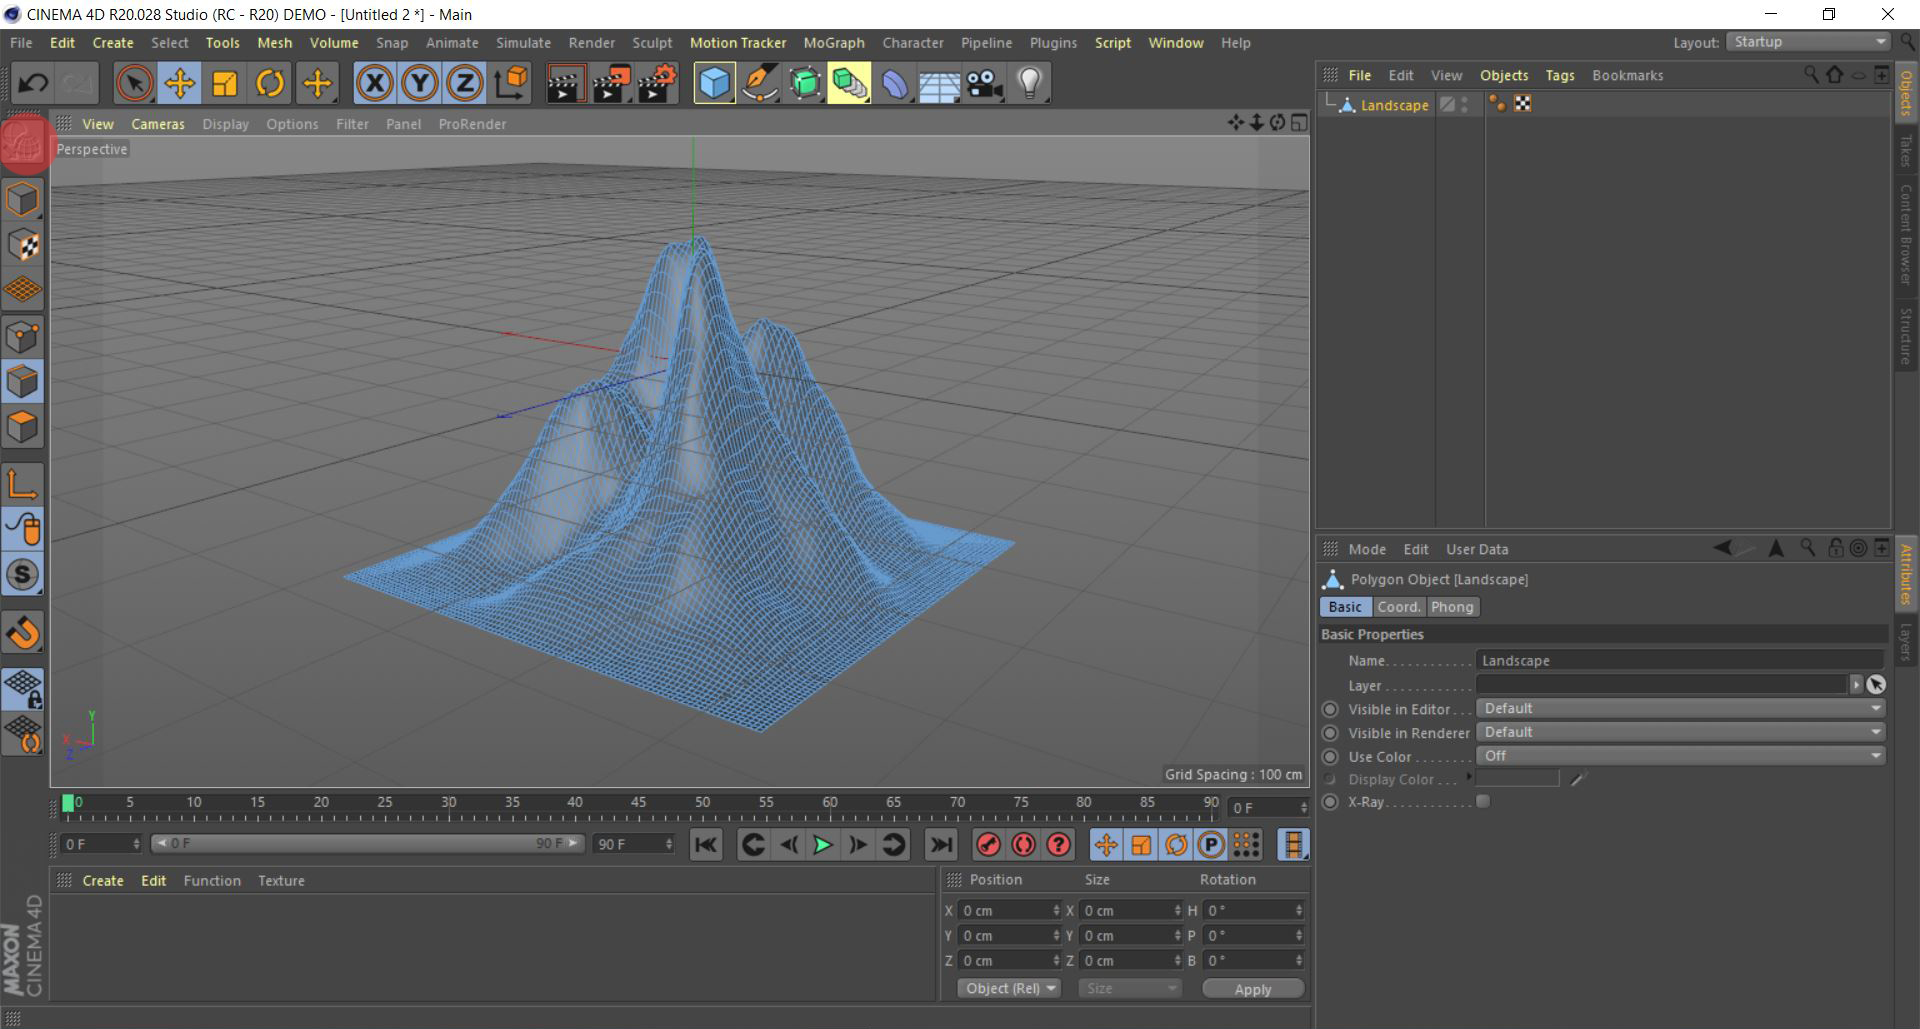
Task: Open the Bend deformer icon
Action: coord(895,83)
